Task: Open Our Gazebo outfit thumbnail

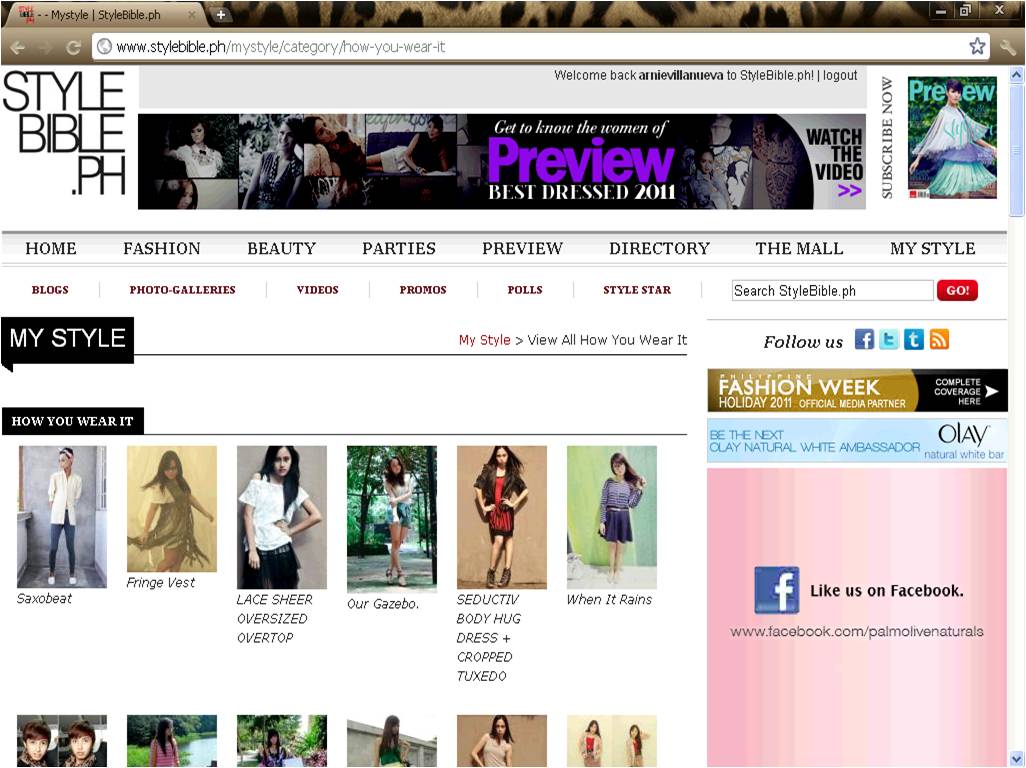Action: point(391,519)
